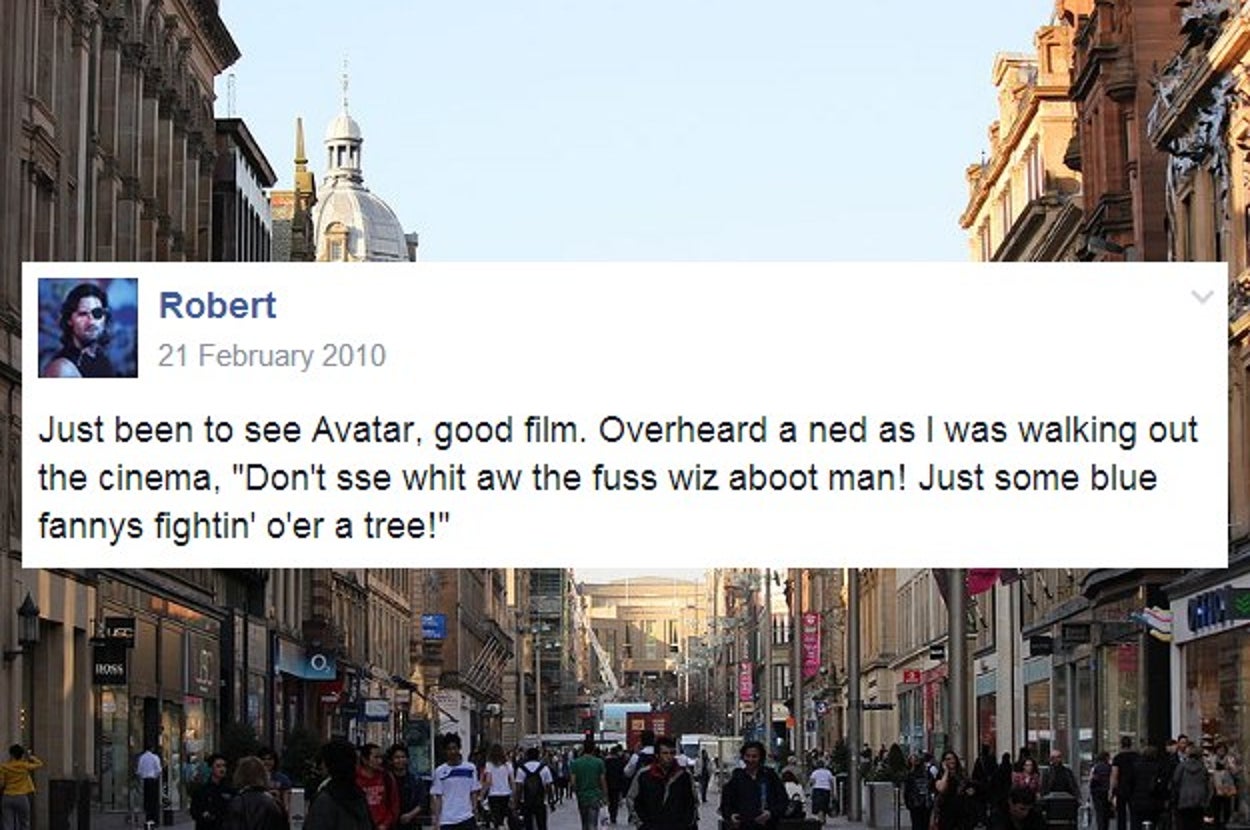Image resolution: width=1250 pixels, height=830 pixels.
Task: Click the pink vertical street banner
Action: pos(810,646)
